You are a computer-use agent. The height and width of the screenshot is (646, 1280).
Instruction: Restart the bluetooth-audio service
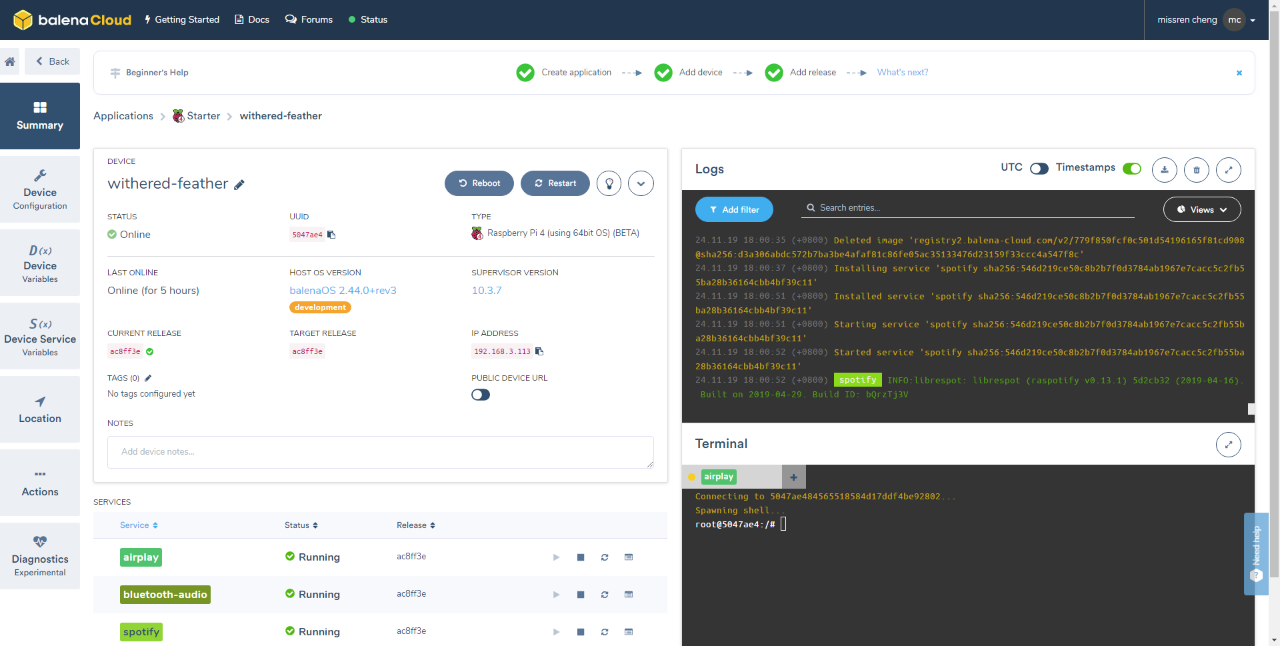point(604,594)
